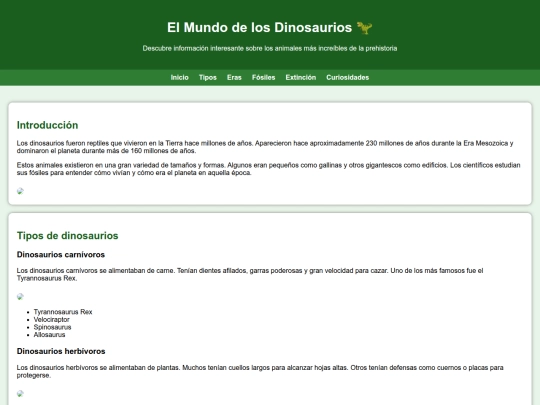Image resolution: width=540 pixels, height=405 pixels.
Task: Click the paragraph starting 'Estos animales existieron'
Action: 269,169
